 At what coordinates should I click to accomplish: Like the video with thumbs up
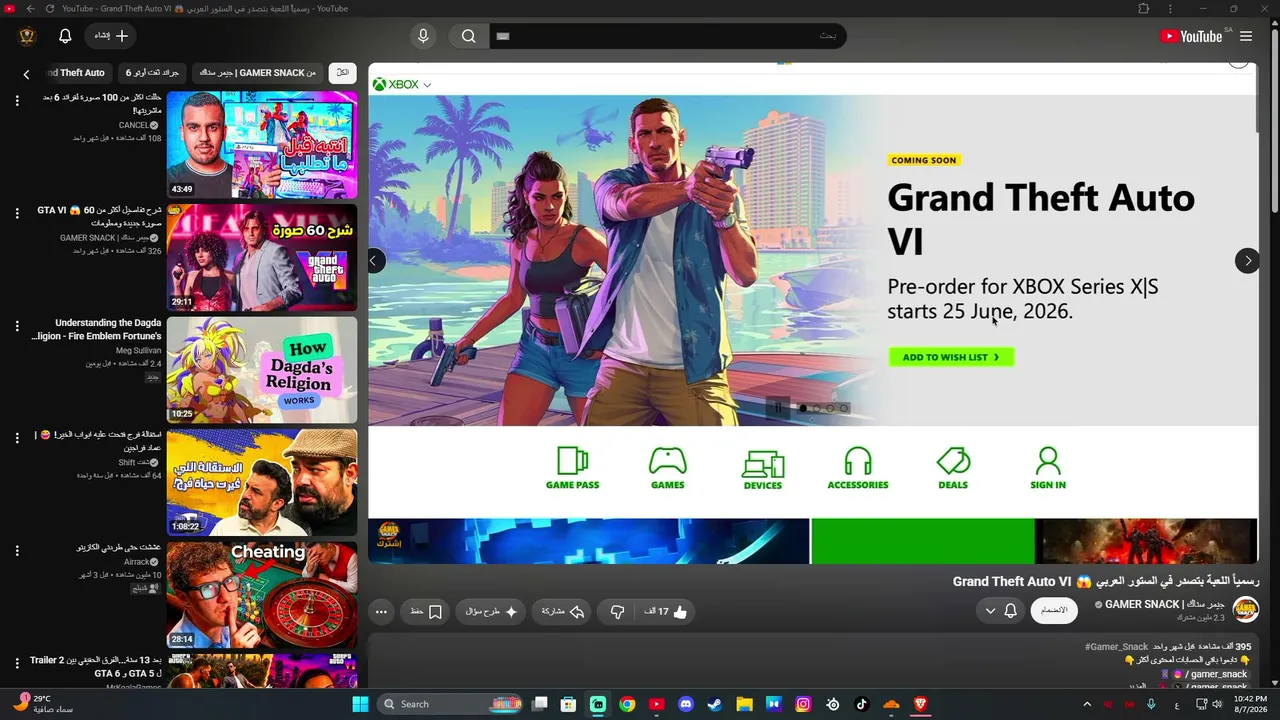click(x=665, y=611)
